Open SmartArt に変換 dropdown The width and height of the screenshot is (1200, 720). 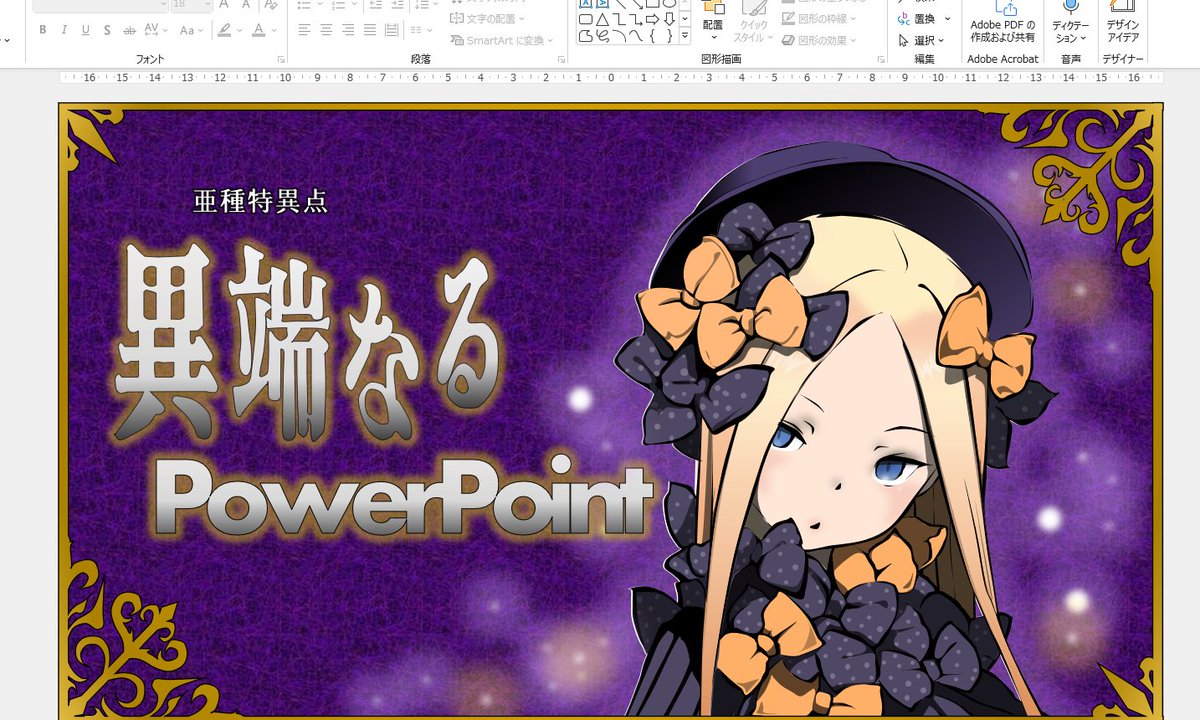[x=503, y=41]
